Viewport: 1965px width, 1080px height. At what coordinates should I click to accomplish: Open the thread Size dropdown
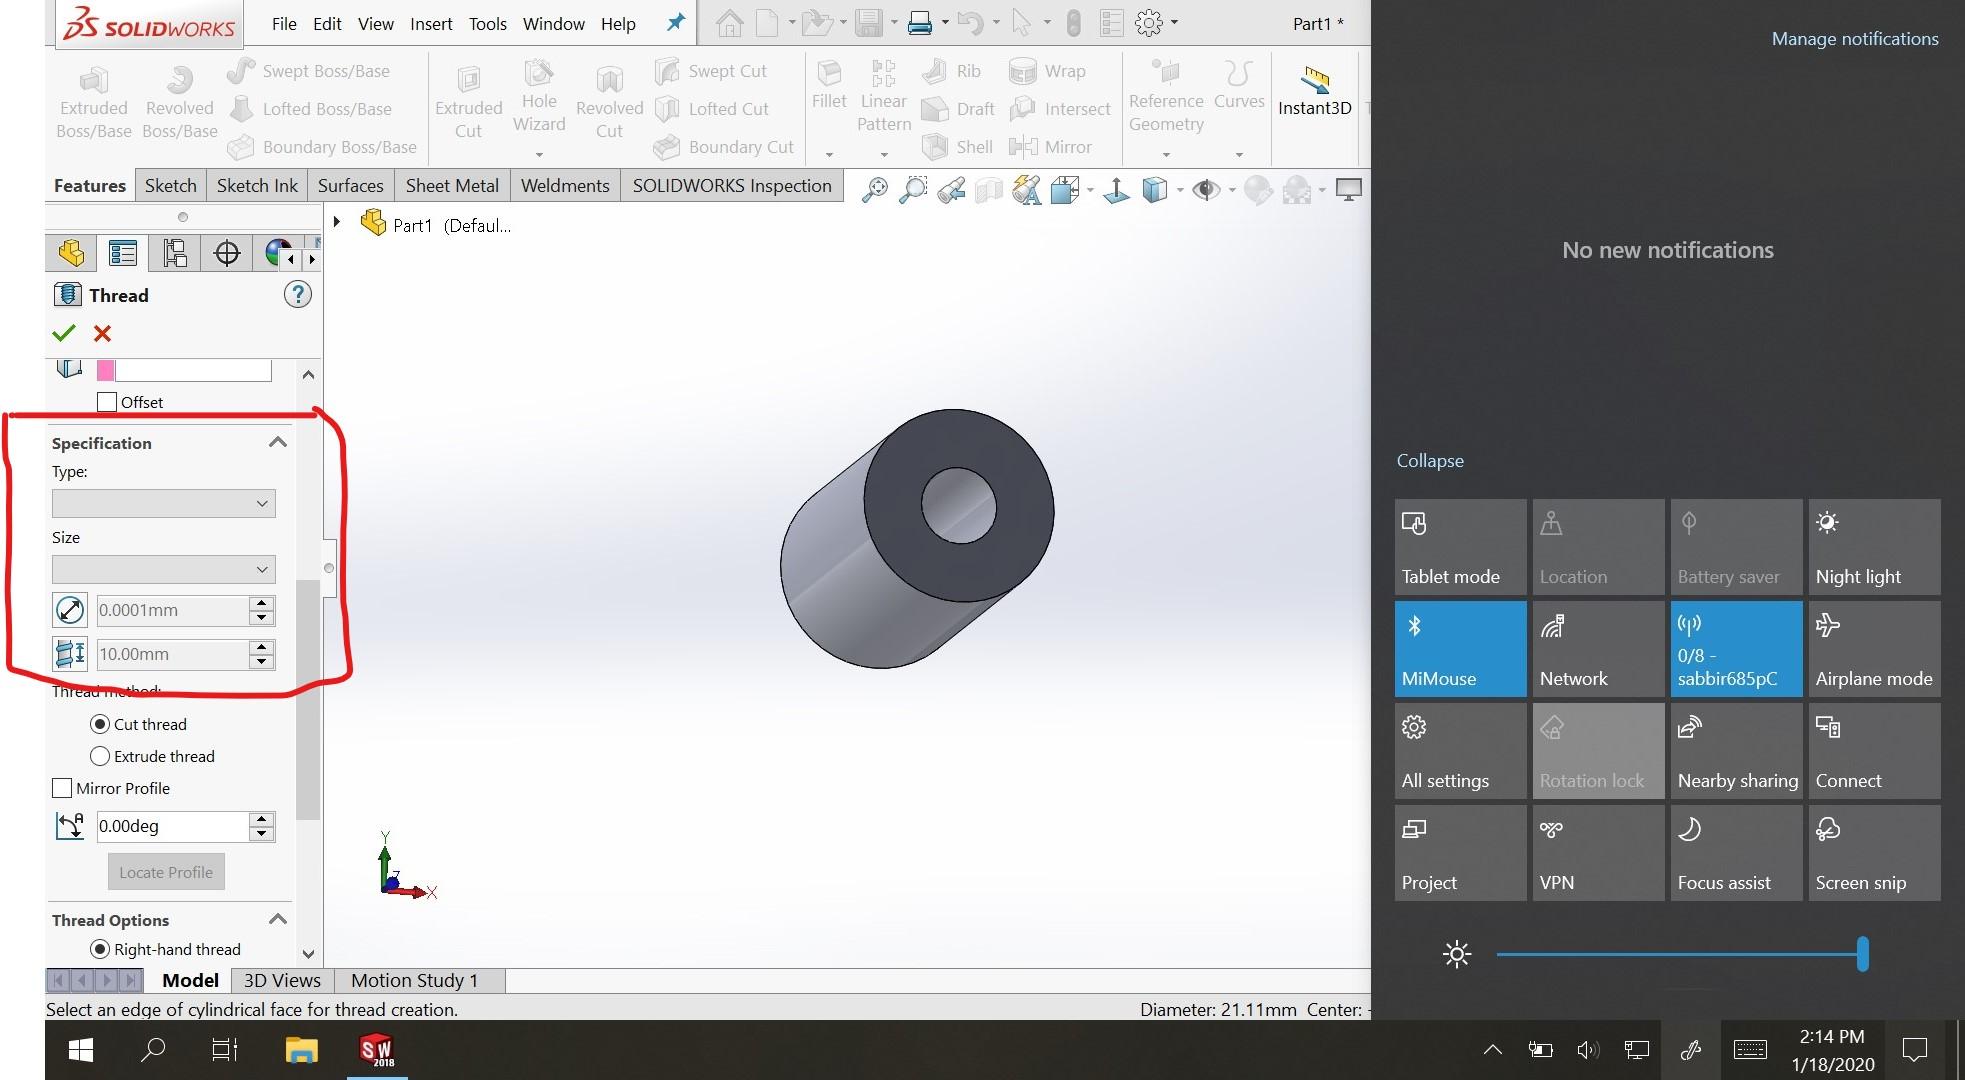click(163, 569)
